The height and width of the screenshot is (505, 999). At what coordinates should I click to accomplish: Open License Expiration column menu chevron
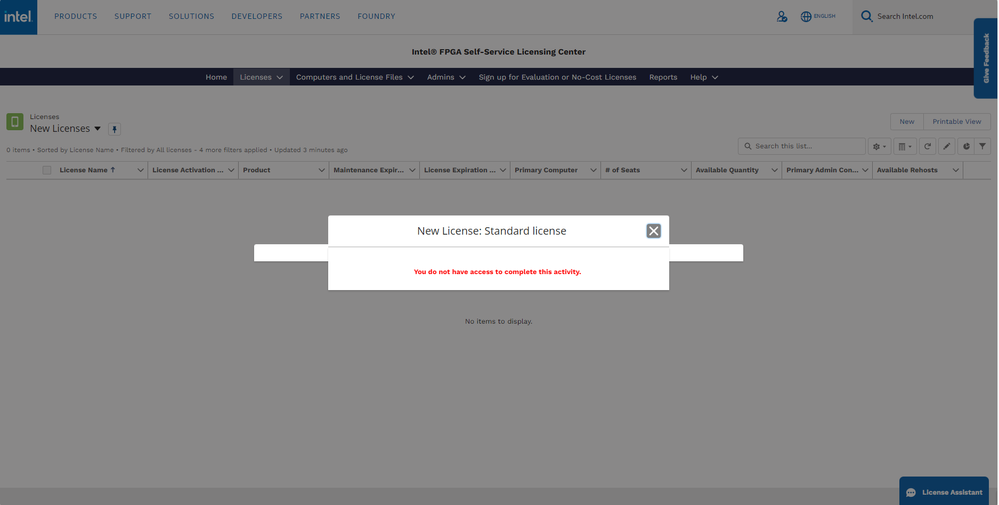(x=502, y=170)
